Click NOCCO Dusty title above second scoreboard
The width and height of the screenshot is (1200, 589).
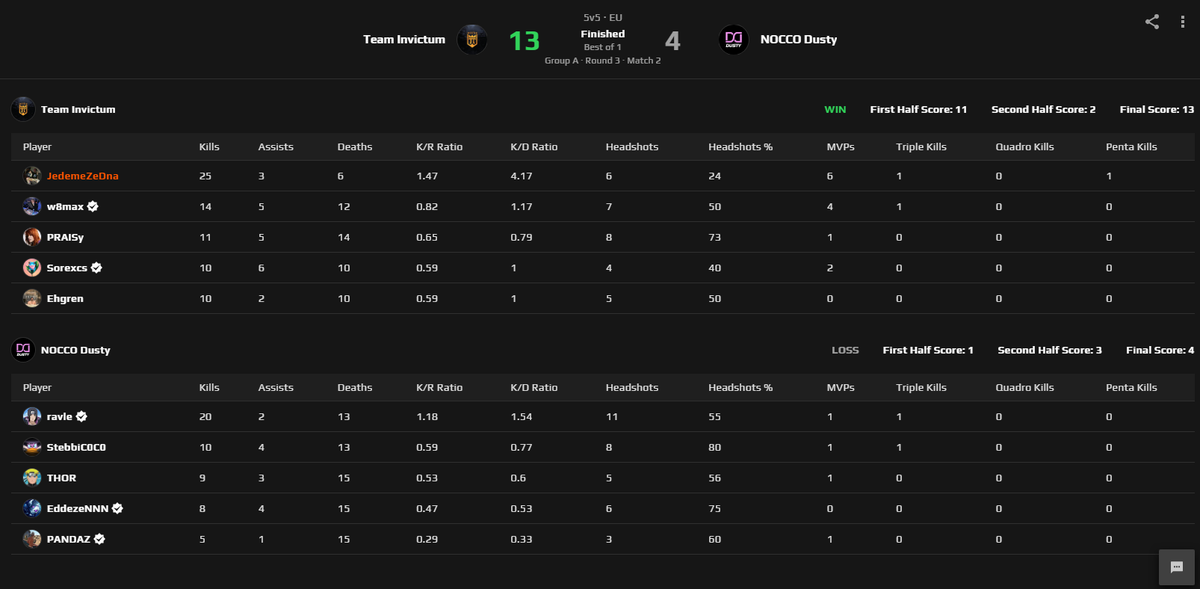point(76,350)
